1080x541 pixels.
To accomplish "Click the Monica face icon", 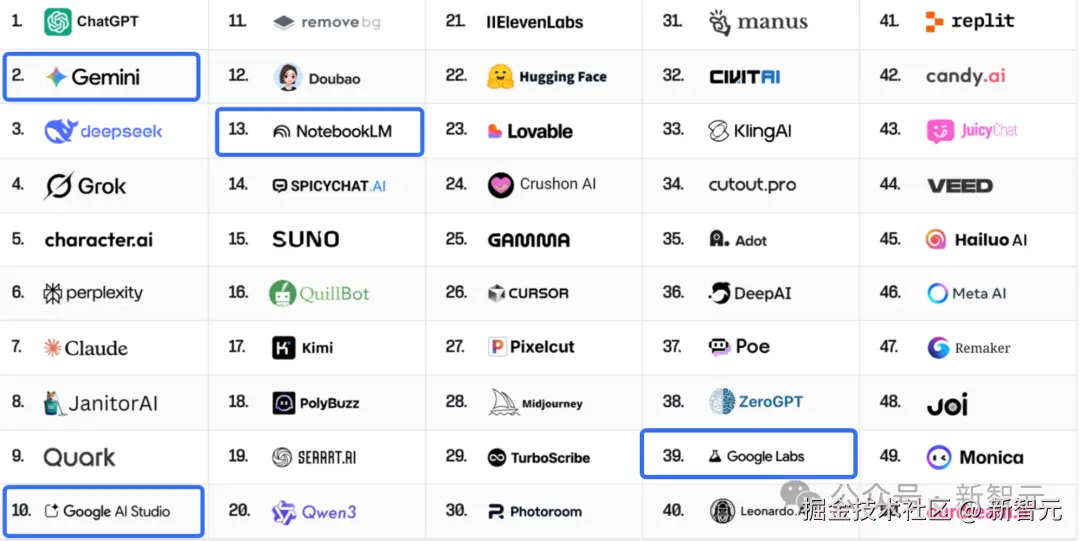I will pyautogui.click(x=938, y=457).
